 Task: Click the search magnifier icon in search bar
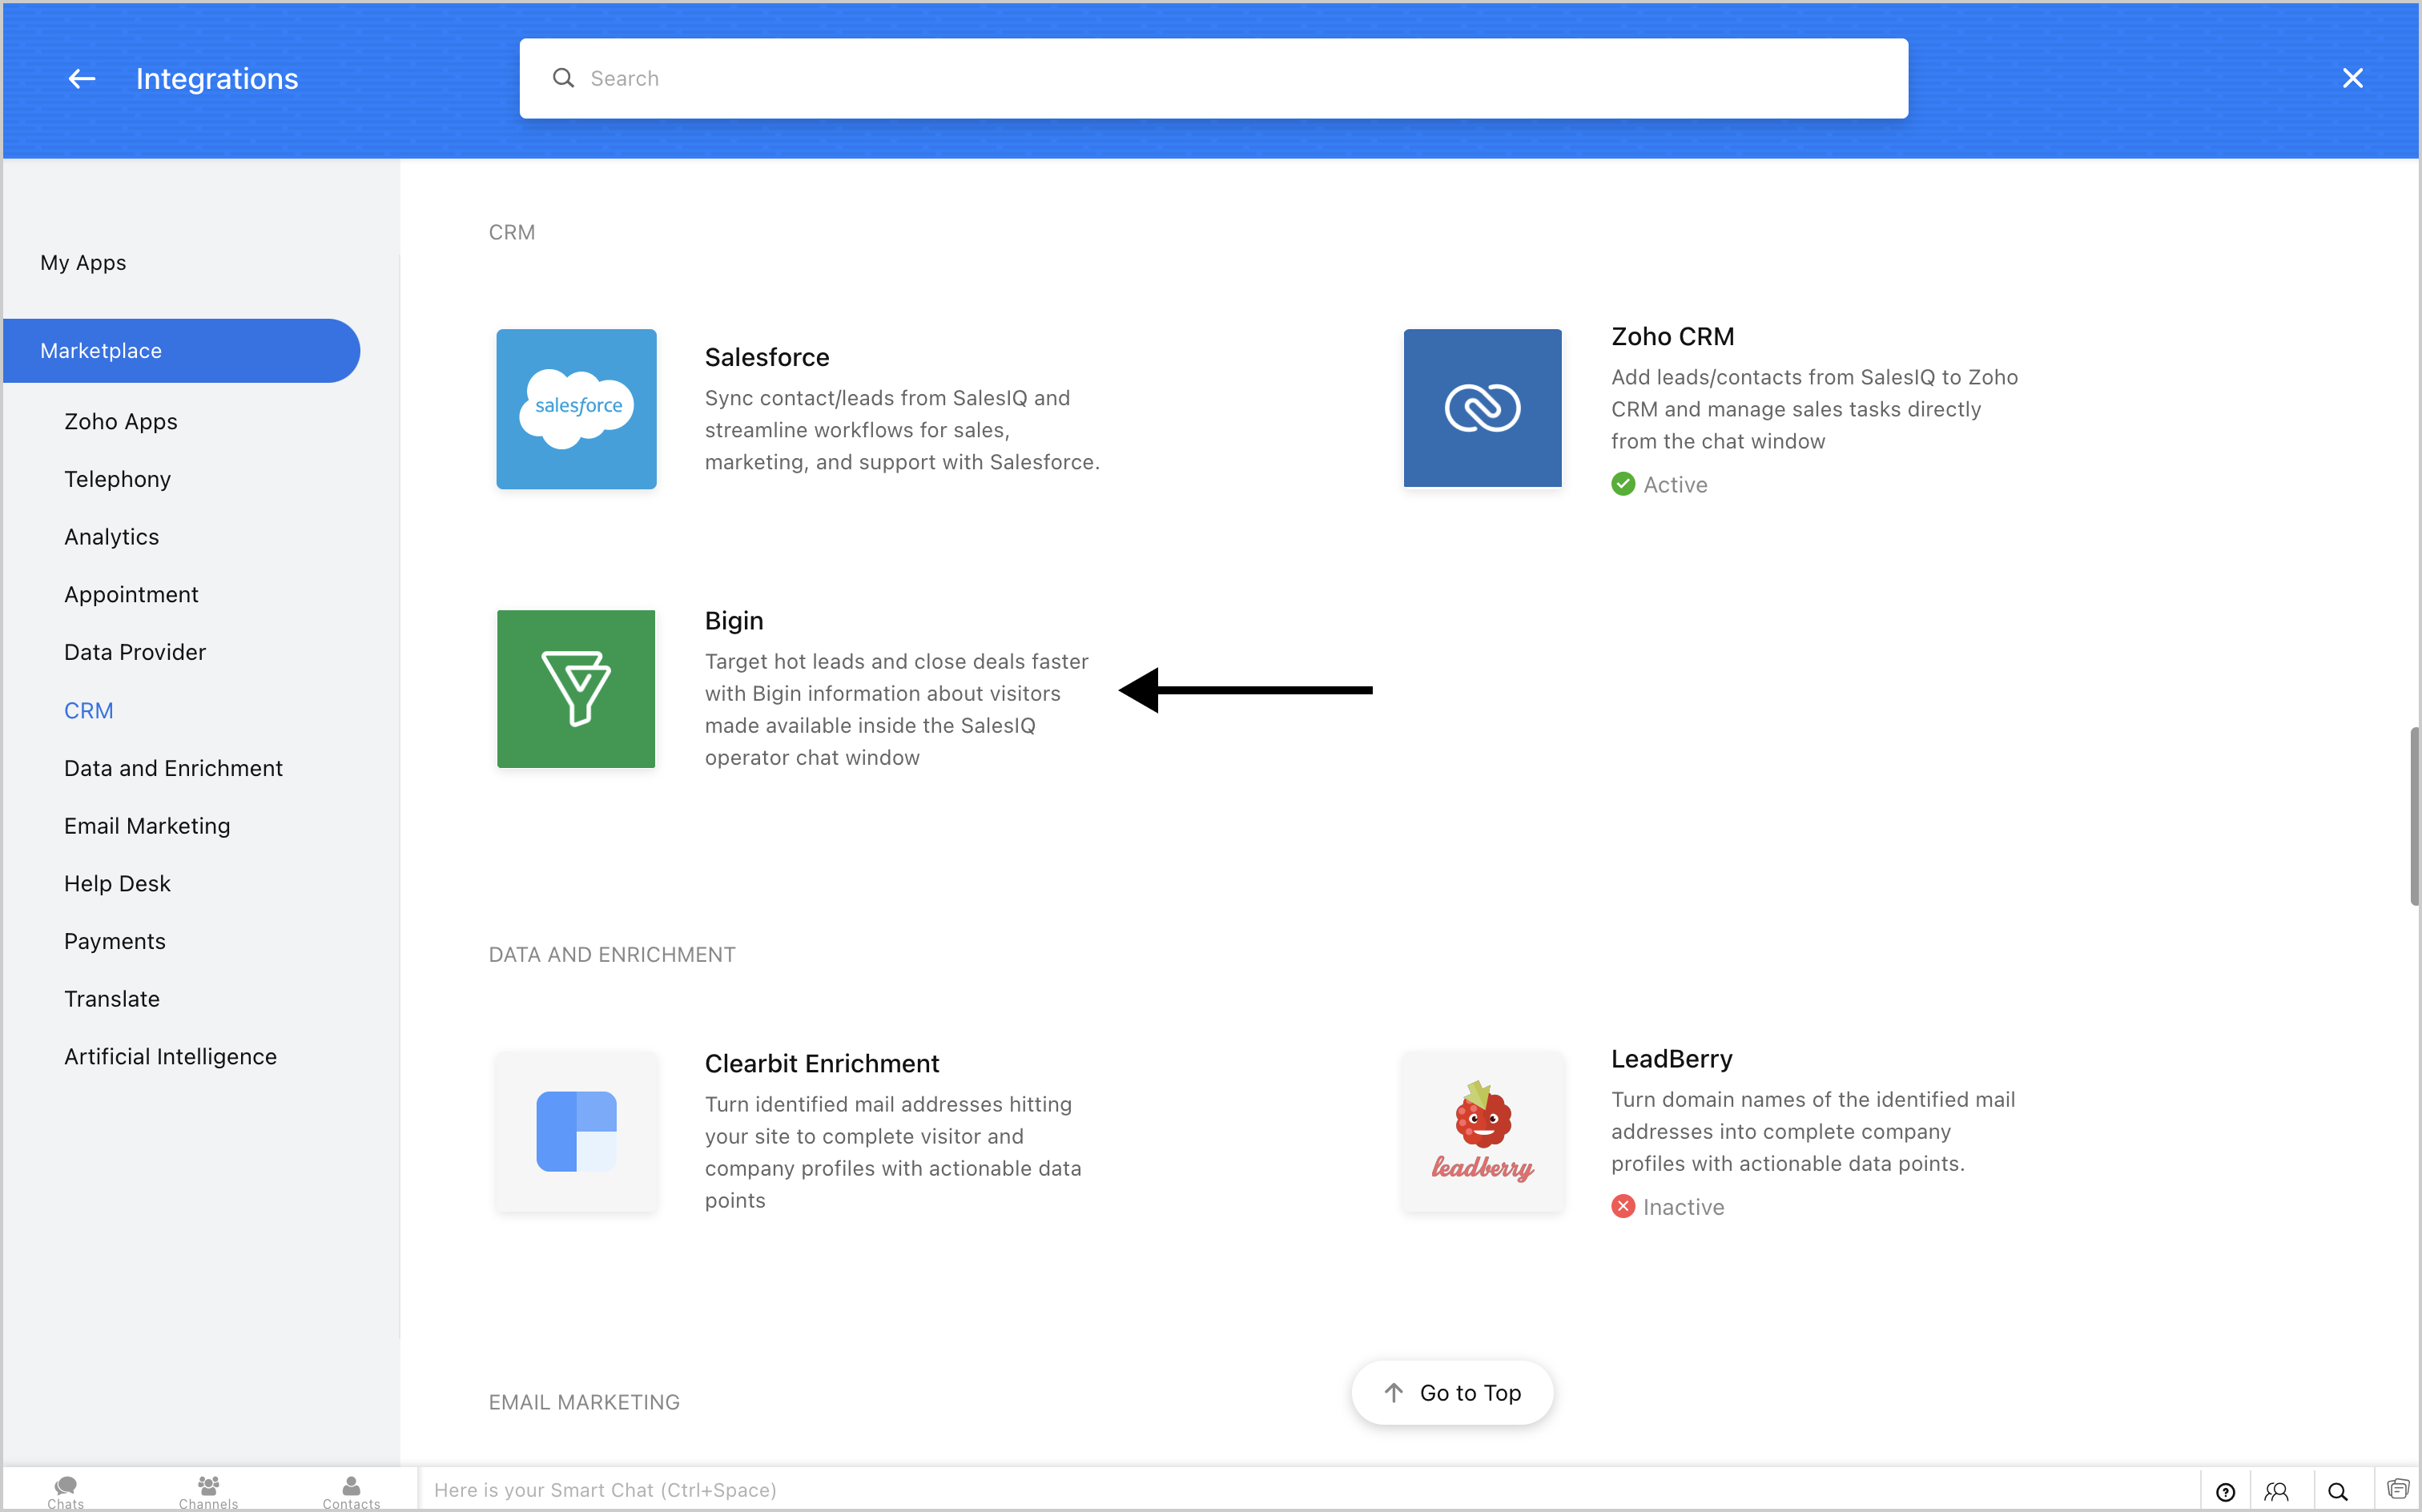click(x=563, y=78)
